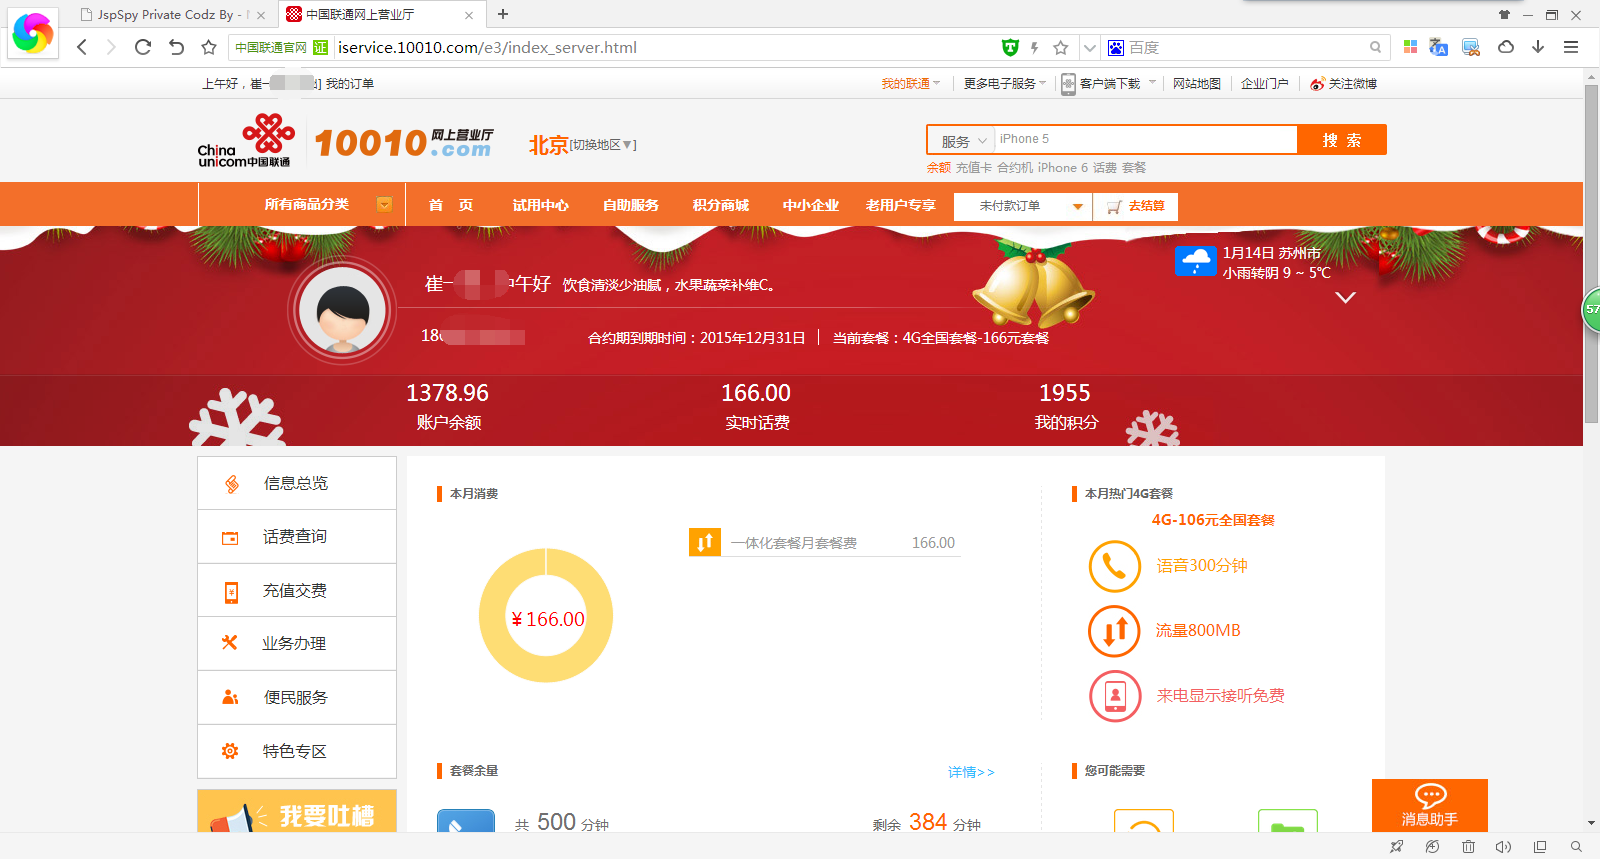Click the 去结算 checkout button
The width and height of the screenshot is (1600, 859).
click(x=1136, y=206)
